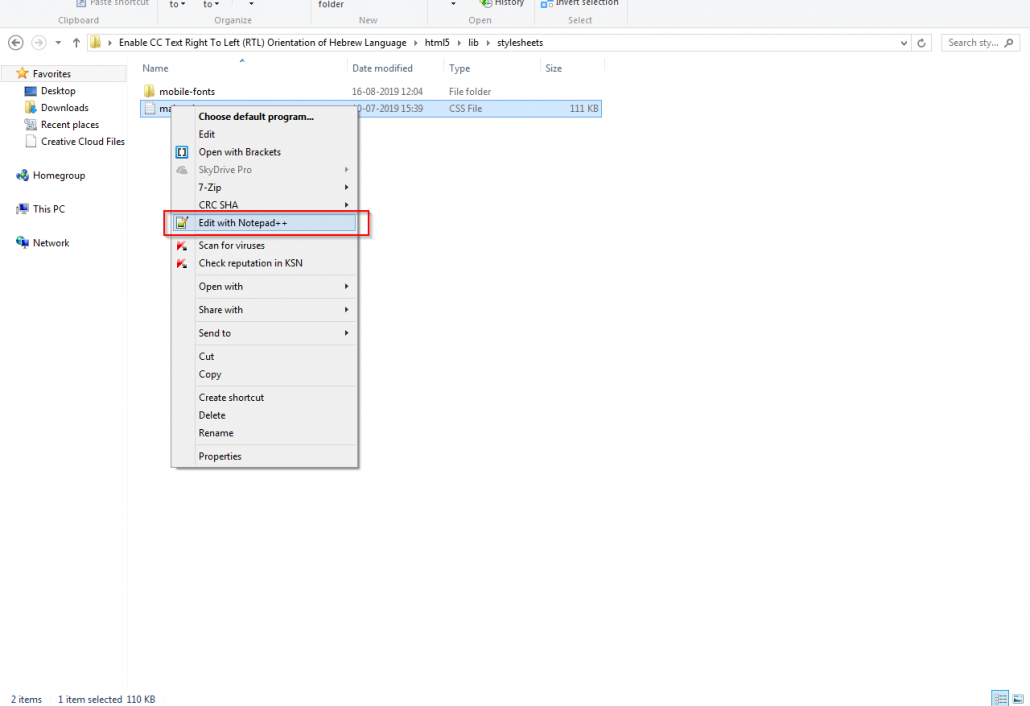This screenshot has width=1030, height=706.
Task: Click the Favorites star icon in sidebar
Action: tap(22, 74)
